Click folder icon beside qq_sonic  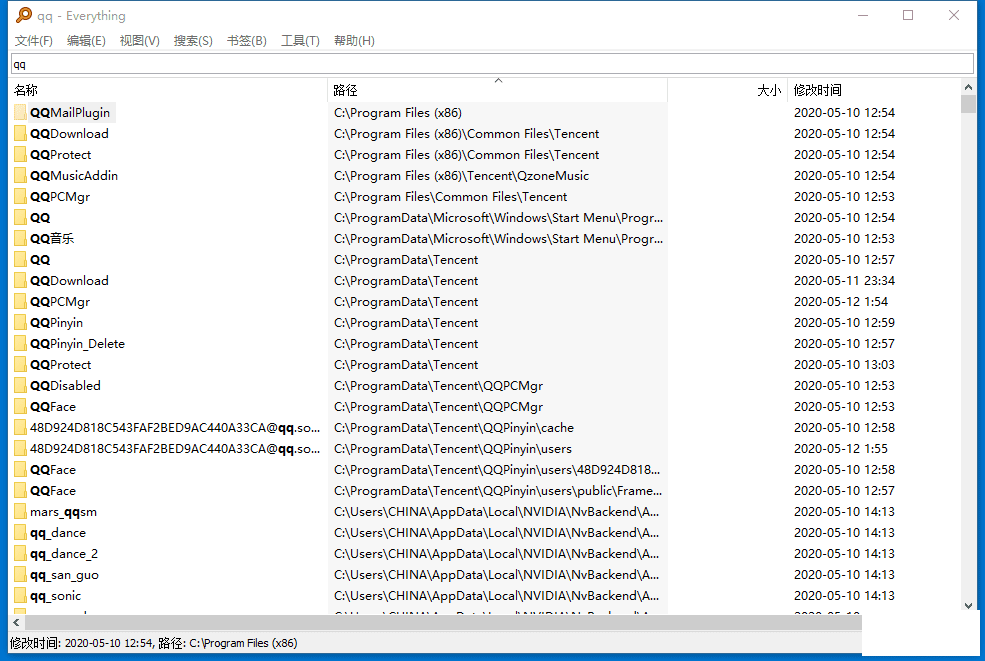pos(20,596)
